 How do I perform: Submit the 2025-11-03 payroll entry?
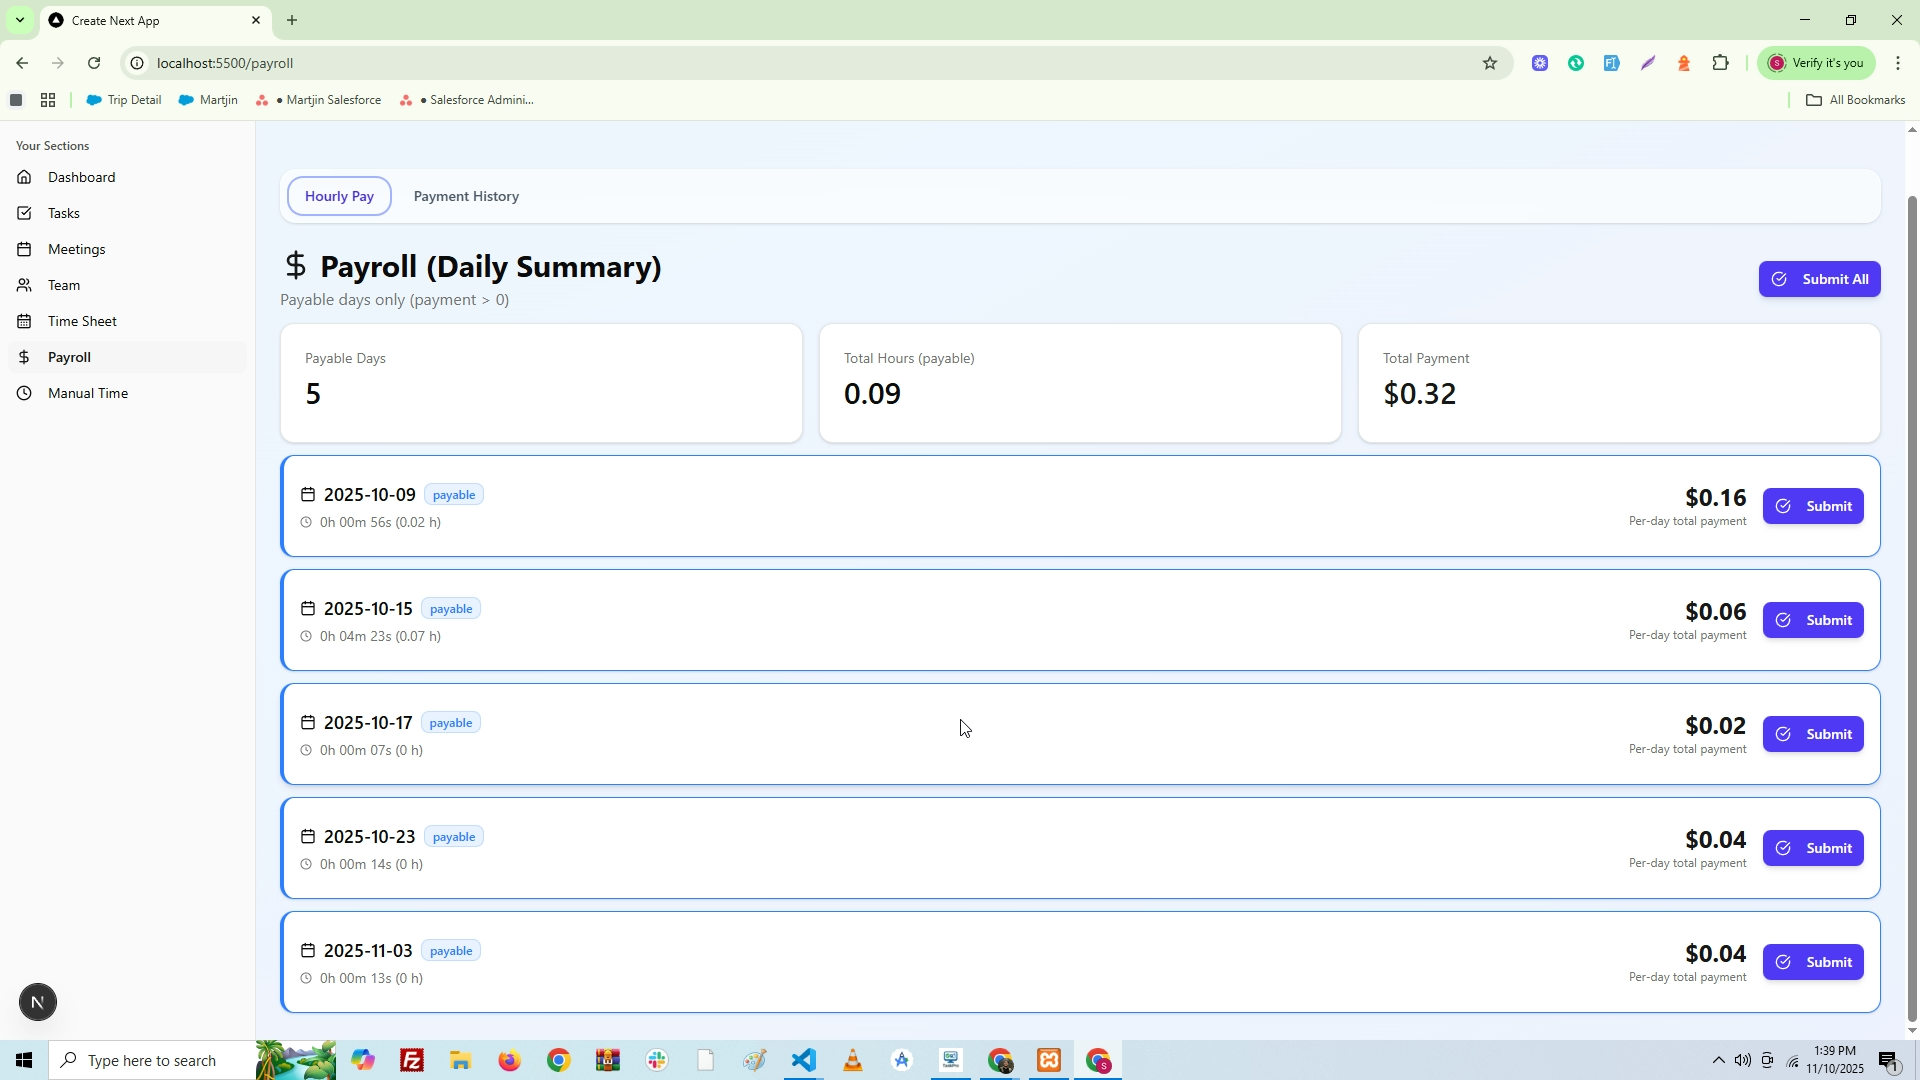coord(1813,962)
